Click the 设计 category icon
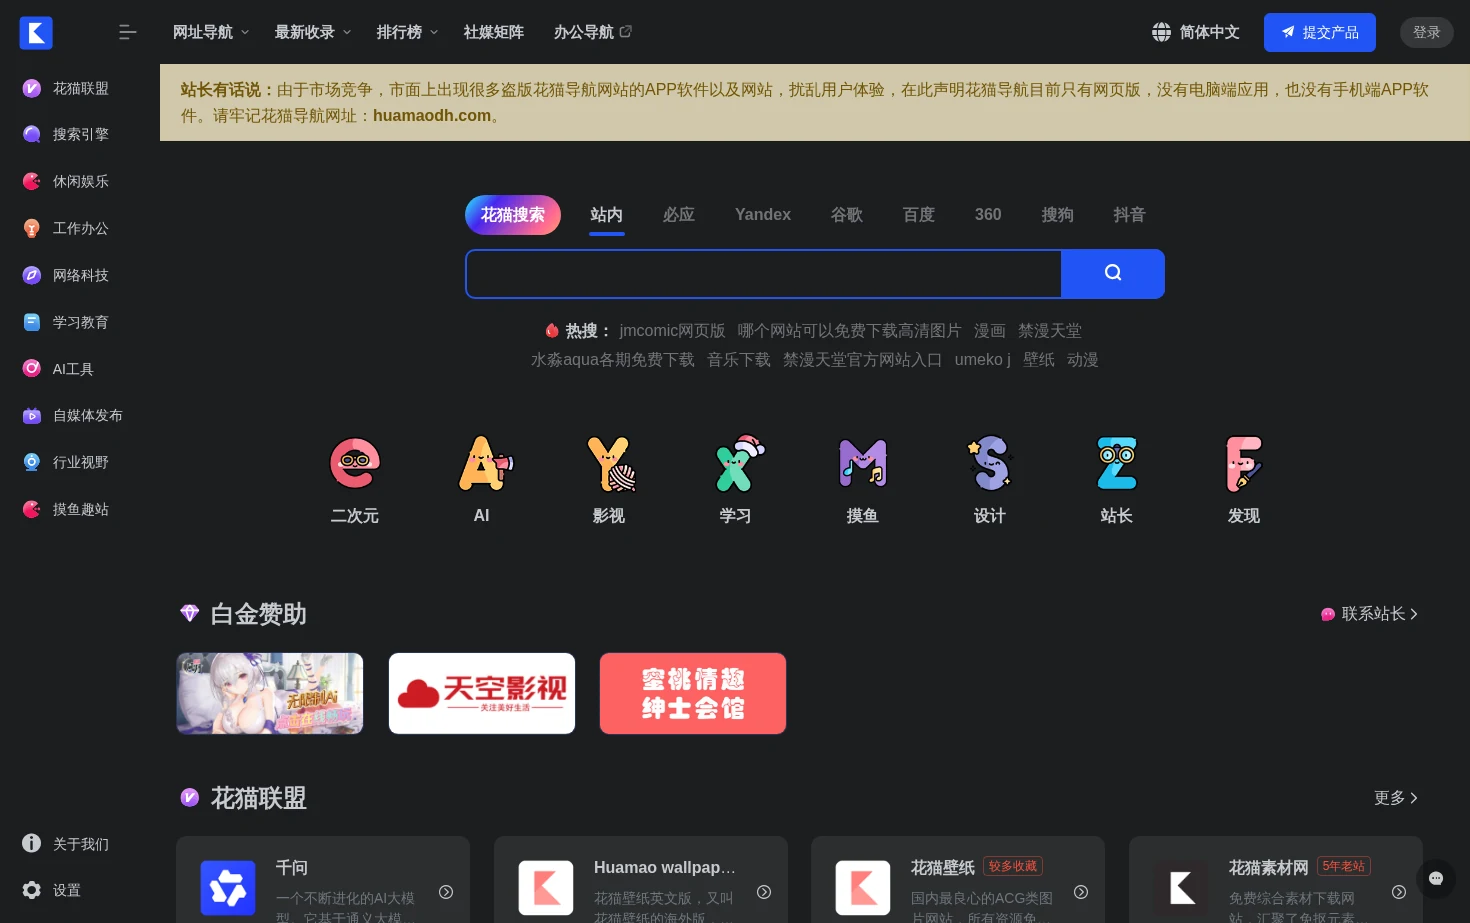 990,464
